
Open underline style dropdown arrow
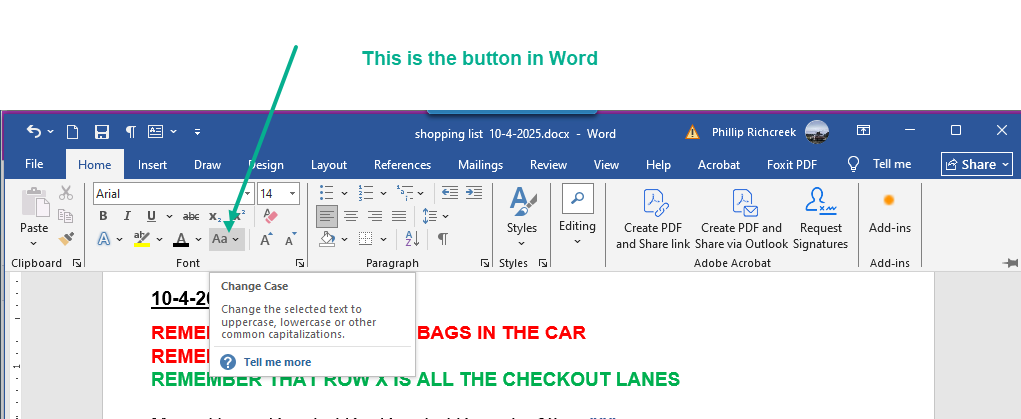tap(169, 216)
